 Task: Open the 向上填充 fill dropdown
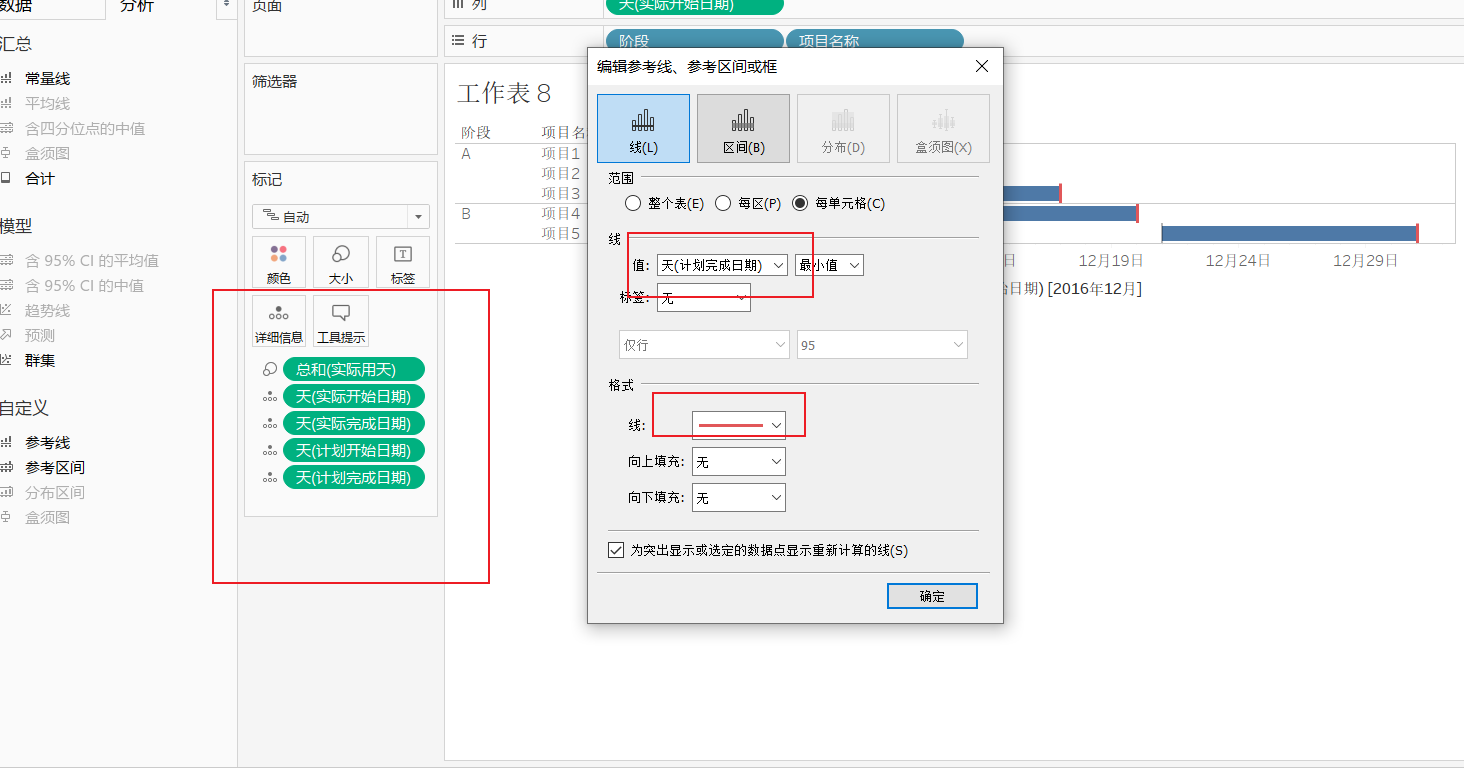[738, 462]
